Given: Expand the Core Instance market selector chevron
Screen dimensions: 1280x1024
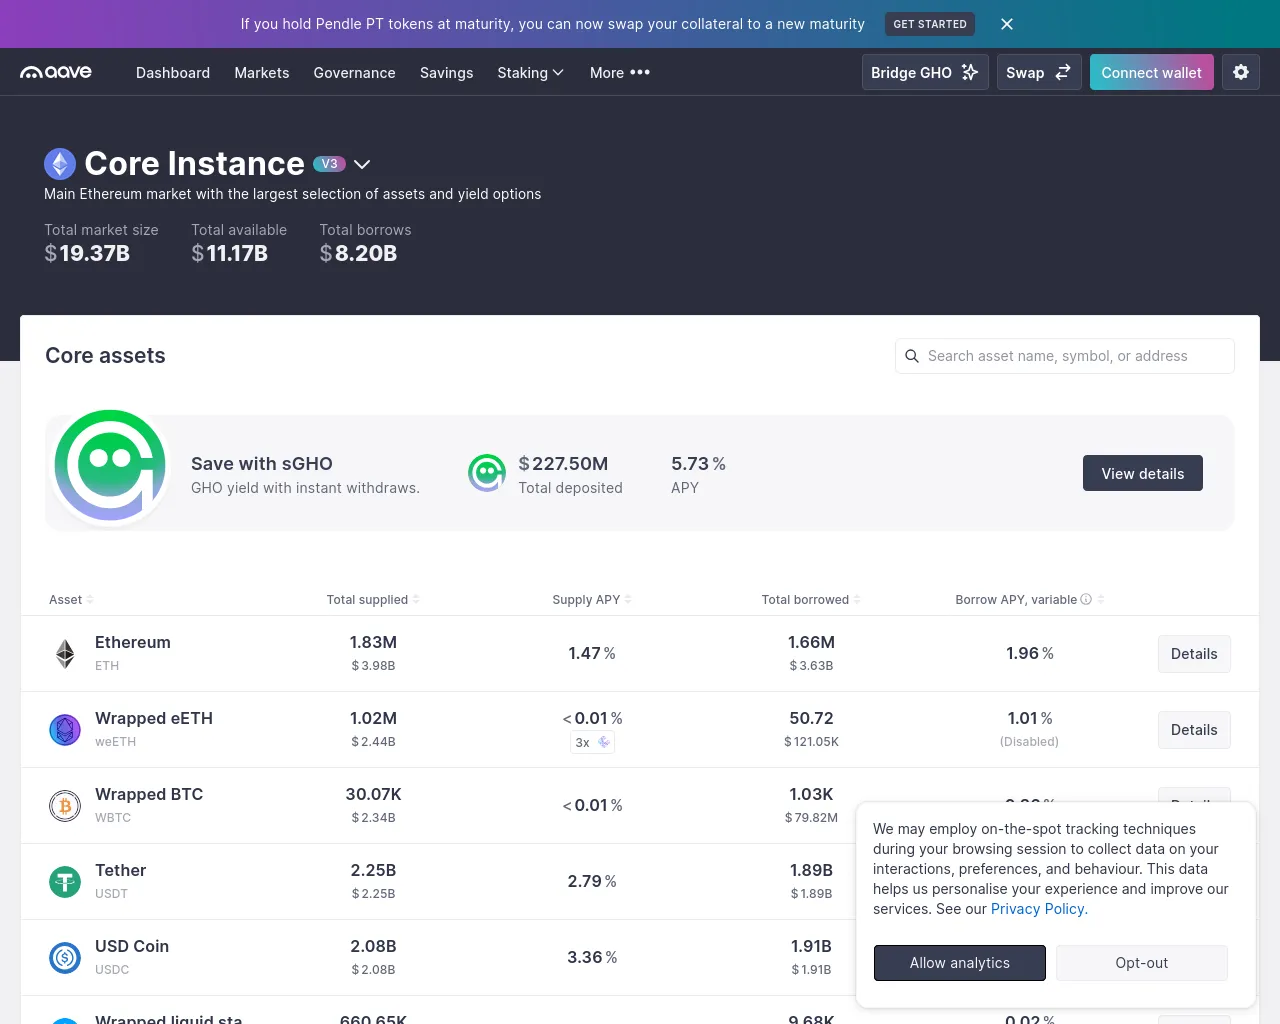Looking at the screenshot, I should coord(362,164).
